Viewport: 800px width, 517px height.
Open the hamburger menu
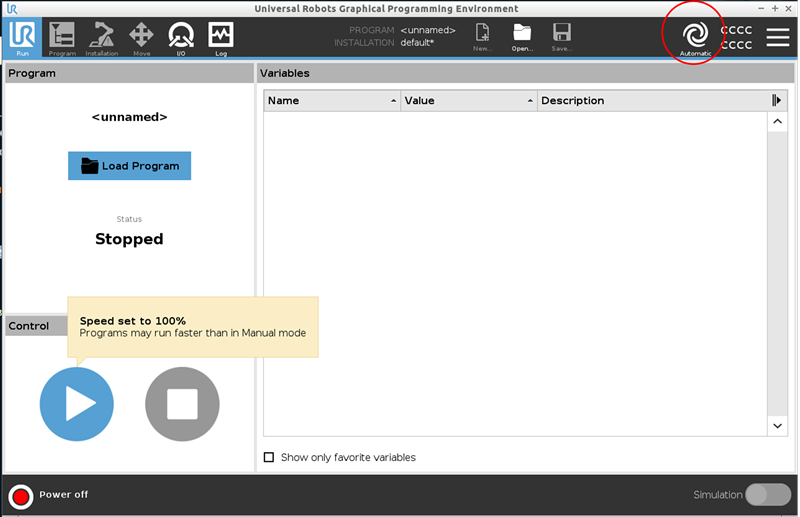pyautogui.click(x=778, y=37)
